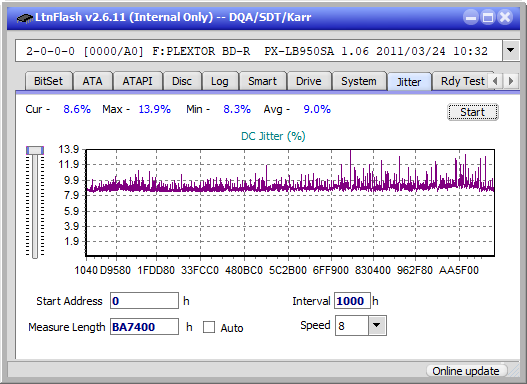Image resolution: width=527 pixels, height=384 pixels.
Task: Click the vertical jitter scale slider thumb
Action: (x=35, y=150)
